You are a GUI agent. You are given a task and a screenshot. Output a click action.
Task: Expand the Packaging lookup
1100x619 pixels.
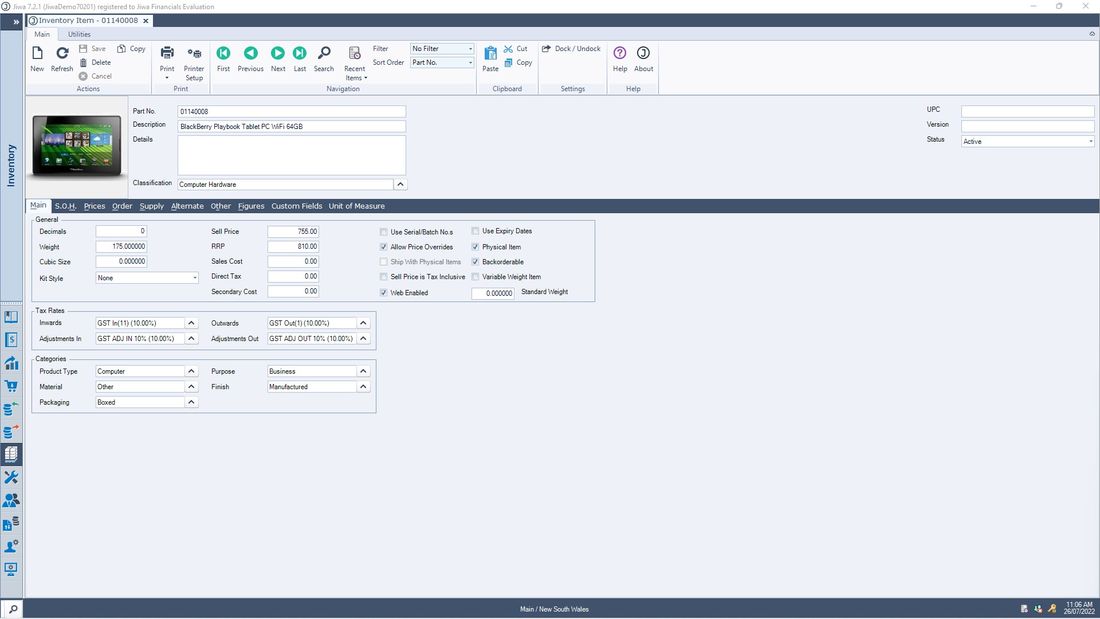pos(191,402)
